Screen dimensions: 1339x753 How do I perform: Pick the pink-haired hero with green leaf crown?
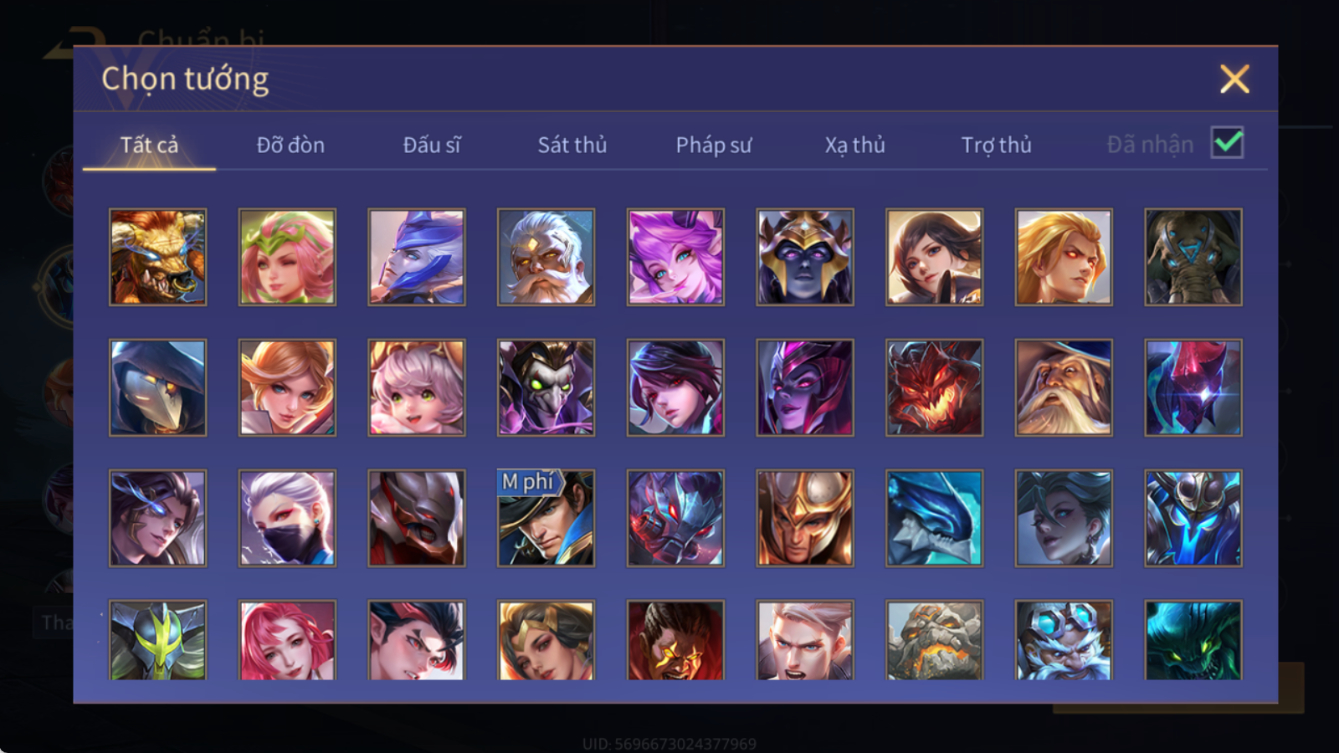click(287, 257)
